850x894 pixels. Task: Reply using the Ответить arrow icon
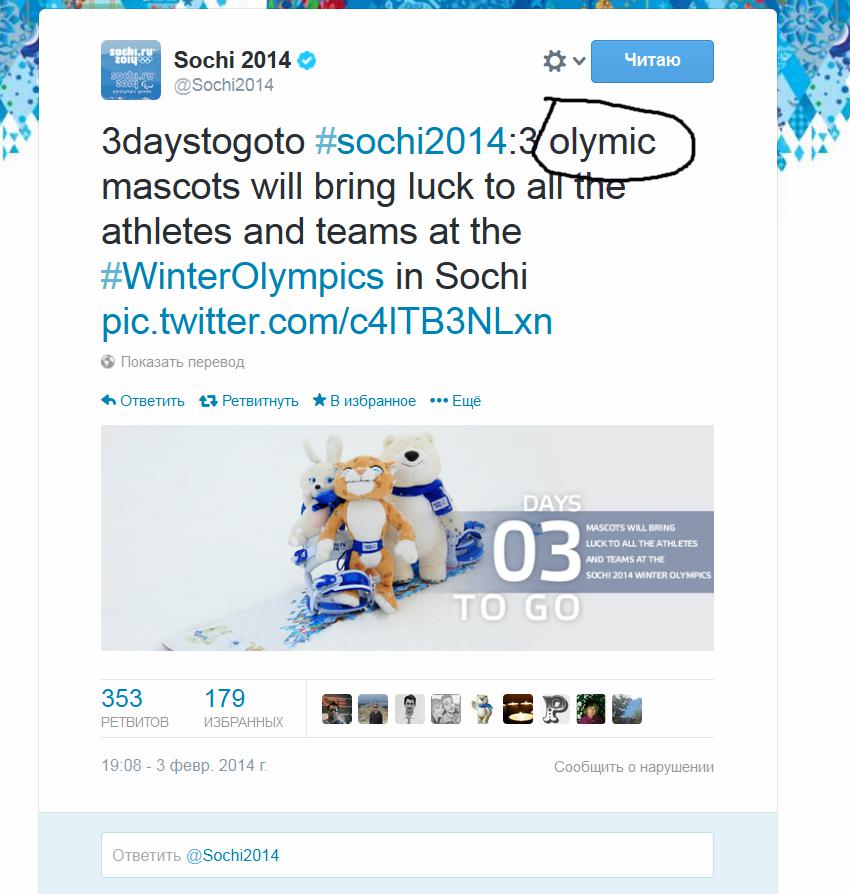(108, 400)
